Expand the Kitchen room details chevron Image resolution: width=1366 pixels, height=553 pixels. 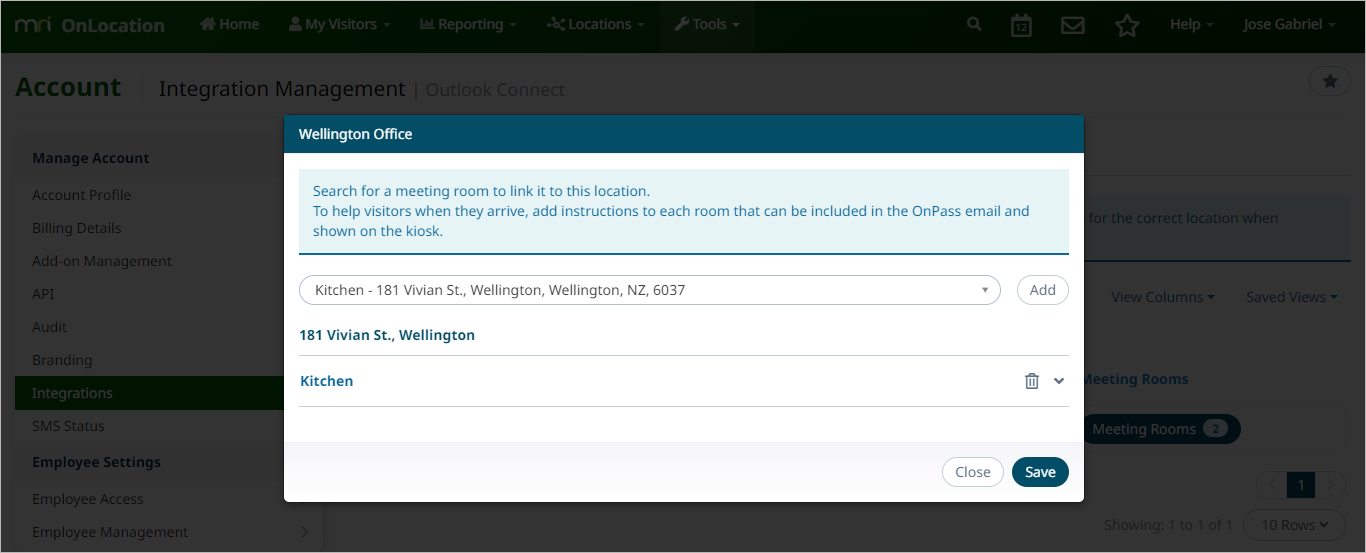point(1059,381)
